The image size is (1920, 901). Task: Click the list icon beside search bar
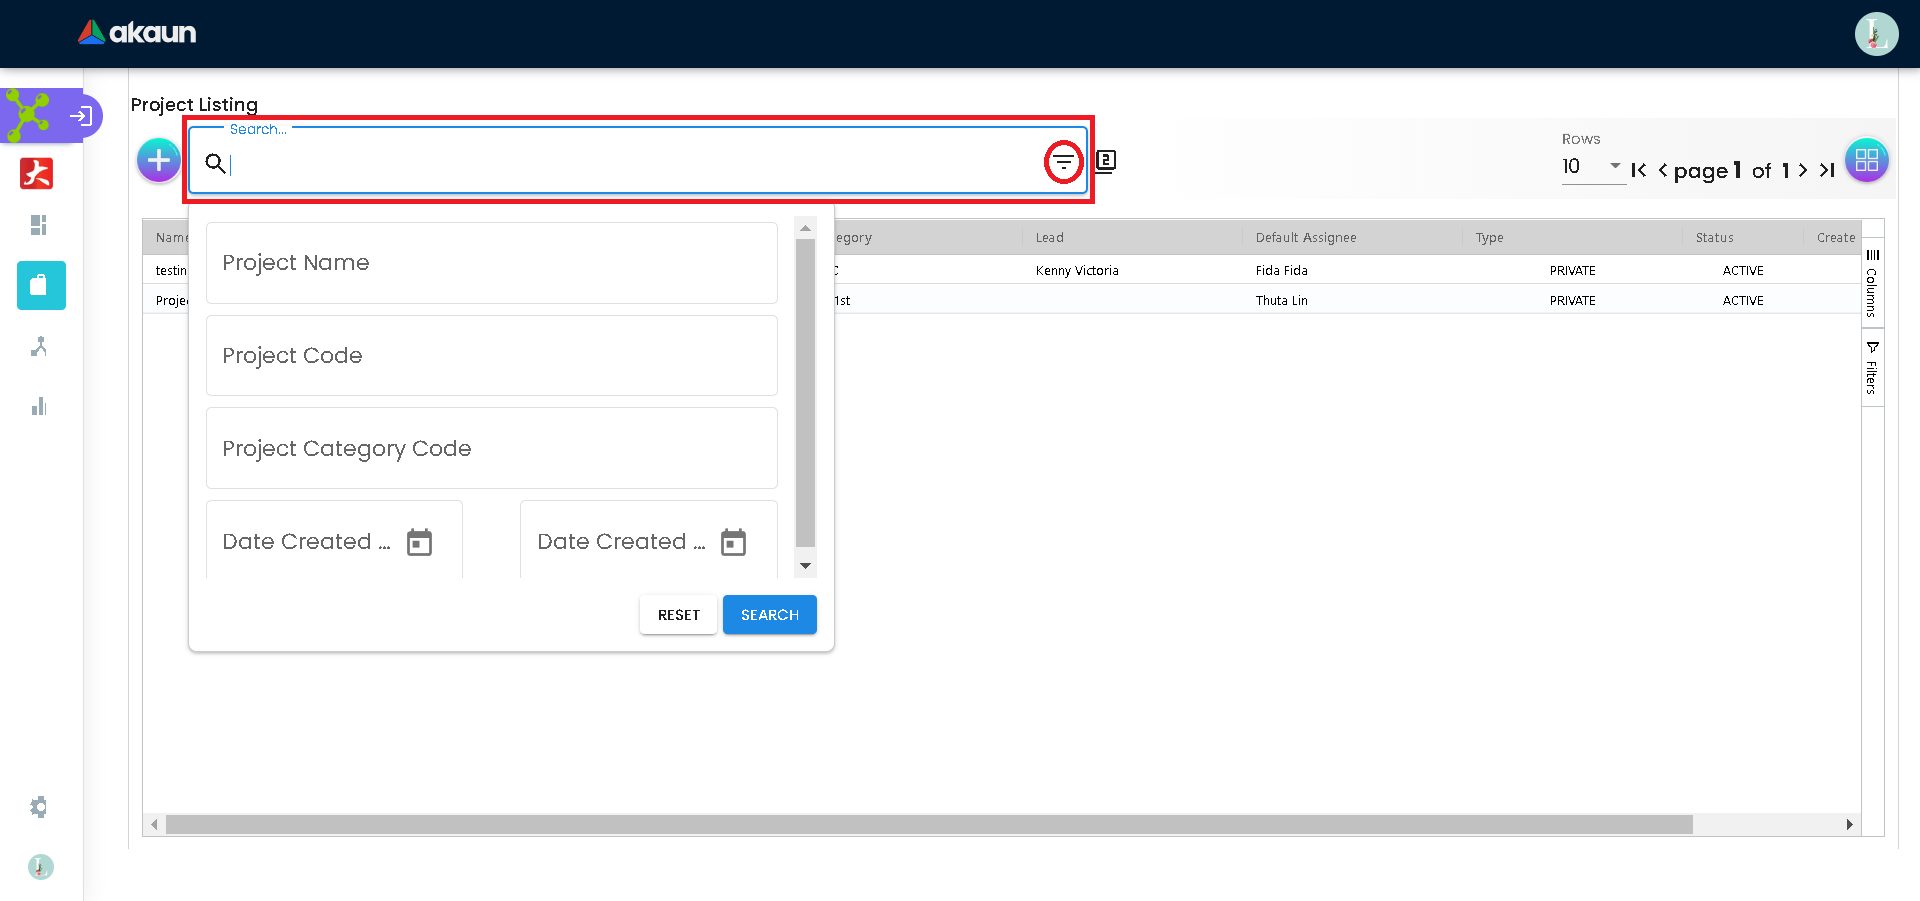coord(1105,161)
